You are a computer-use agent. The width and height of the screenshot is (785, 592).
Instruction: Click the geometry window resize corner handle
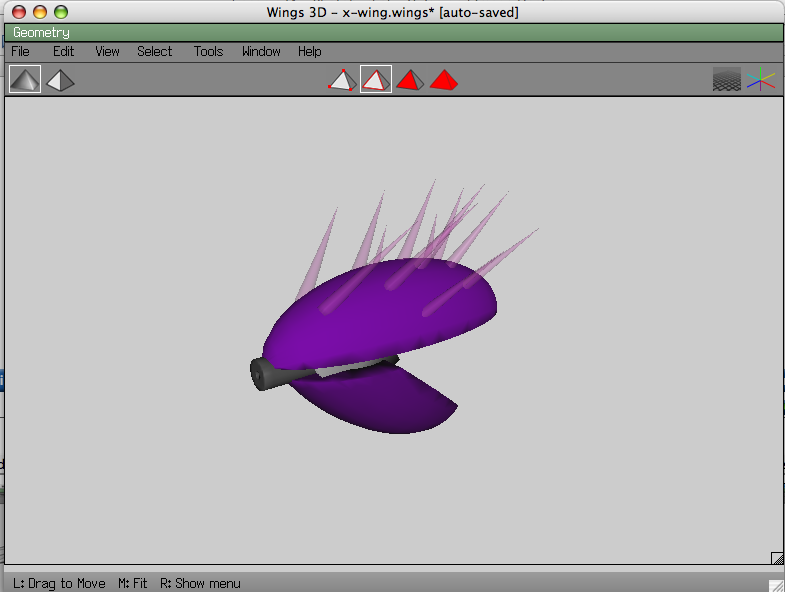(776, 558)
